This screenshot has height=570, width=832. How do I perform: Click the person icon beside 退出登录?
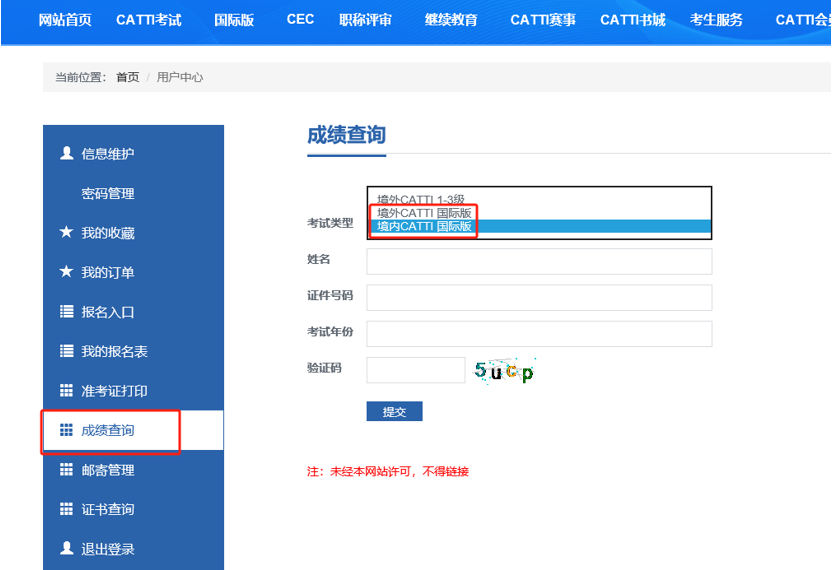coord(66,548)
